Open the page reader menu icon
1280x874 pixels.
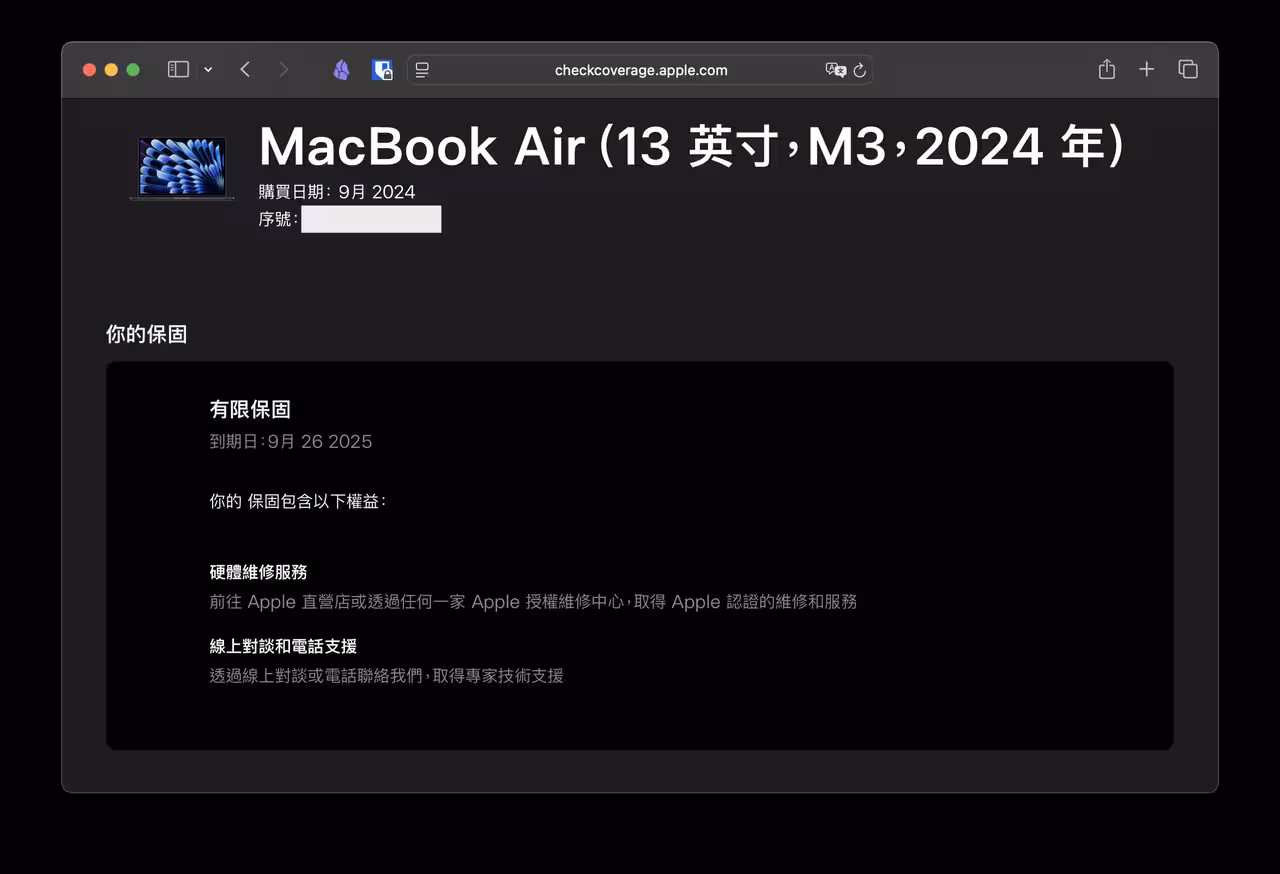(422, 70)
